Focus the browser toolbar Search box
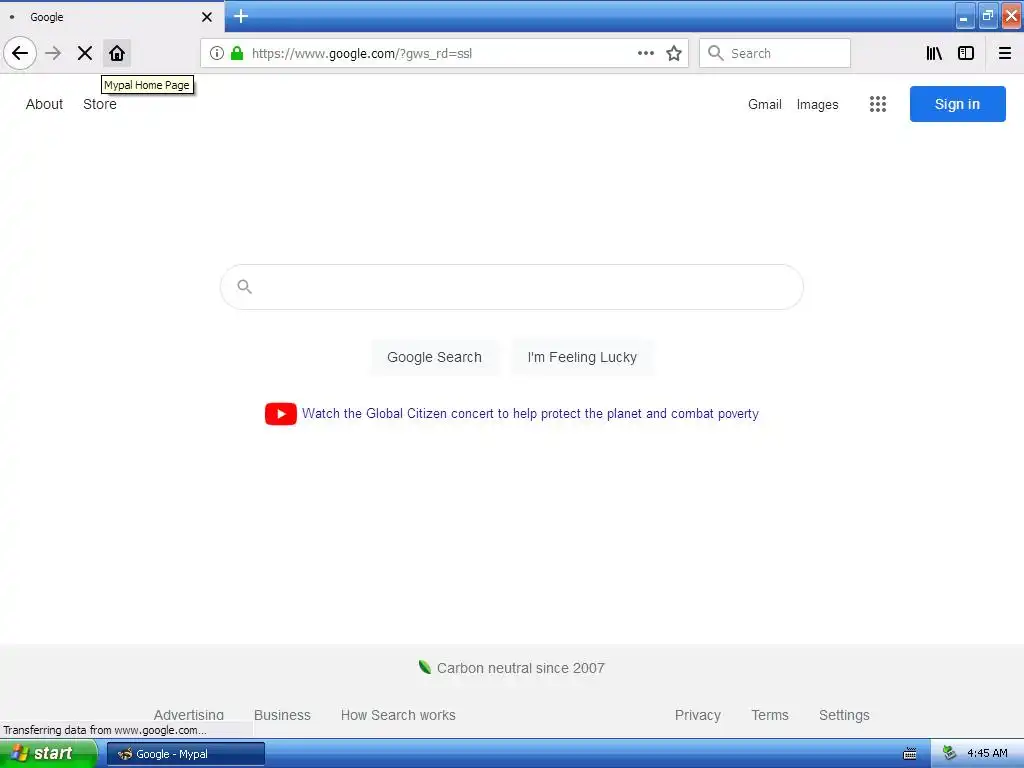The height and width of the screenshot is (768, 1024). point(775,53)
